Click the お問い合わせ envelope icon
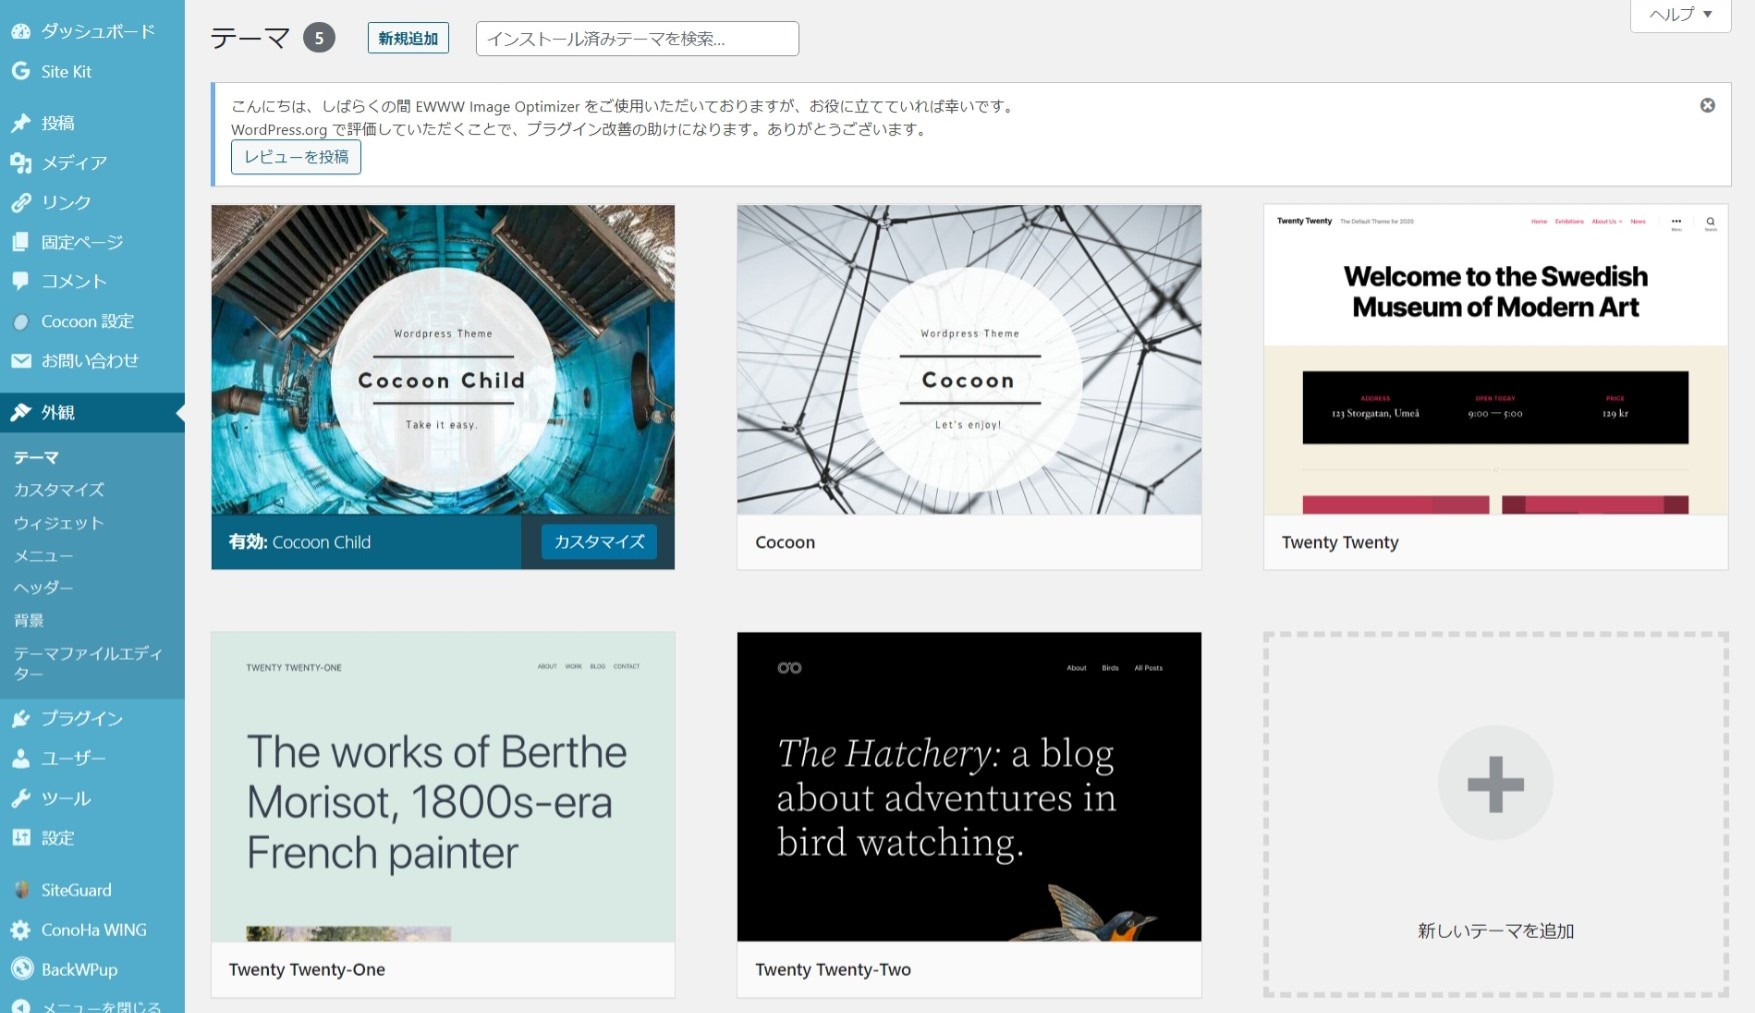Screen dimensions: 1755x1013 (x=21, y=361)
